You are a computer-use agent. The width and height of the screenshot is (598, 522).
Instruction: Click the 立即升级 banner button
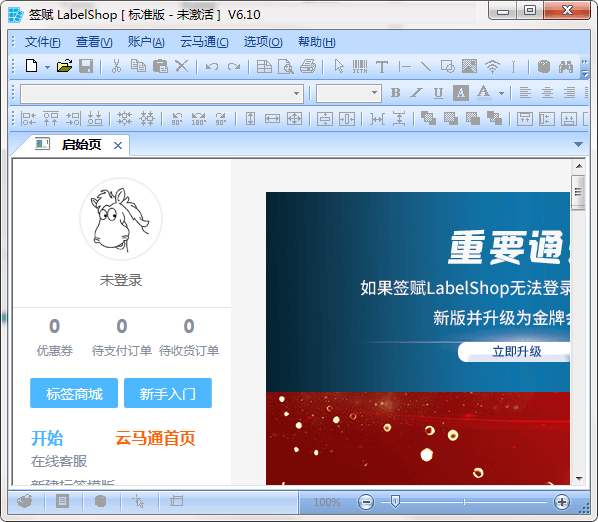tap(515, 352)
